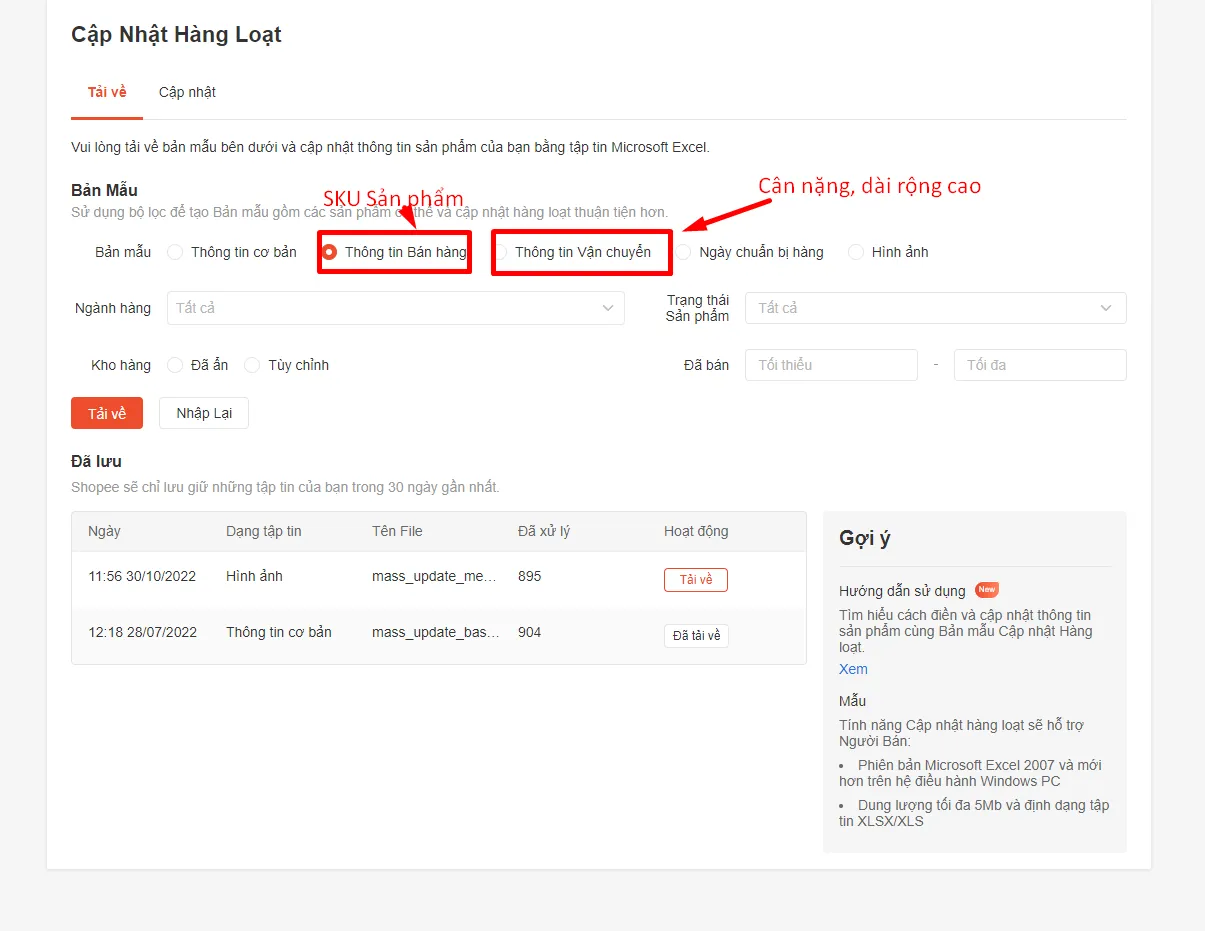This screenshot has height=931, width=1205.
Task: Click the orange Tải về button
Action: pos(107,413)
